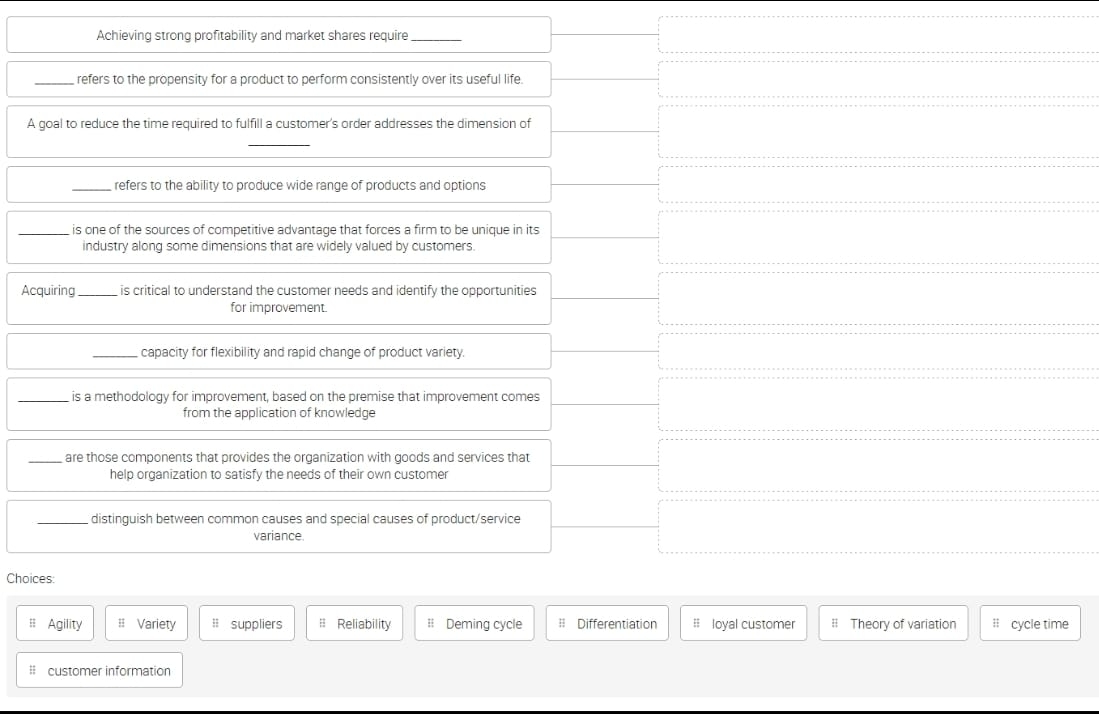Click the drop zone for the customer's order question
The image size is (1099, 714).
878,132
